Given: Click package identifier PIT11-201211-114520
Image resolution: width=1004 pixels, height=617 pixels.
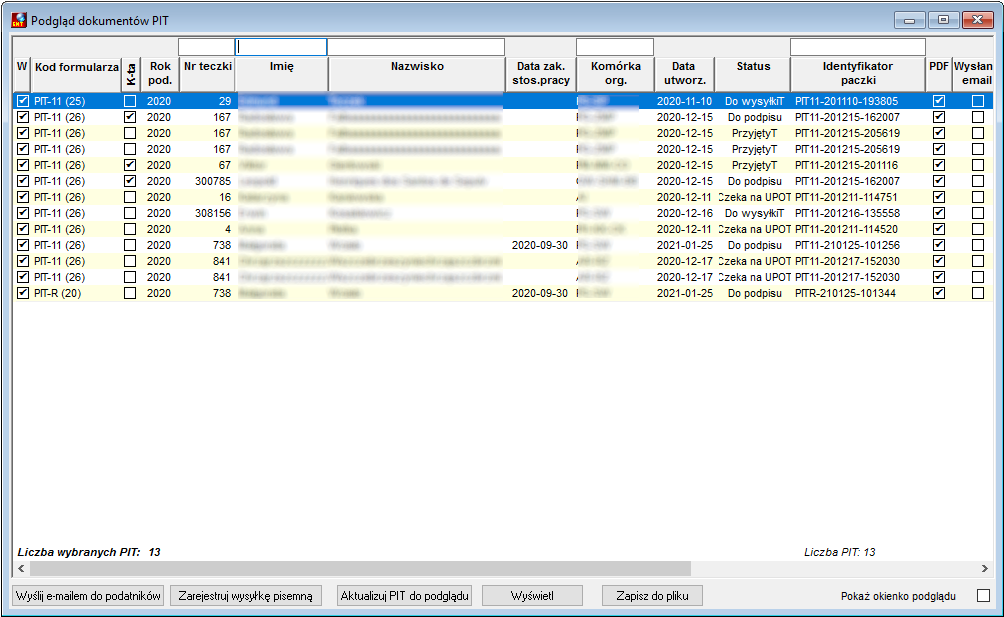Looking at the screenshot, I should [x=846, y=229].
